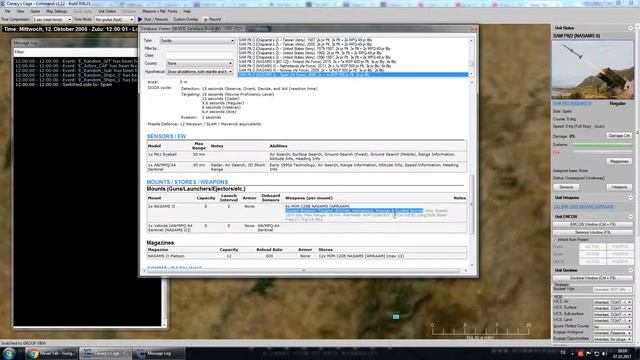
Task: Click the NASAMS unit photo thumbnail
Action: (x=593, y=70)
